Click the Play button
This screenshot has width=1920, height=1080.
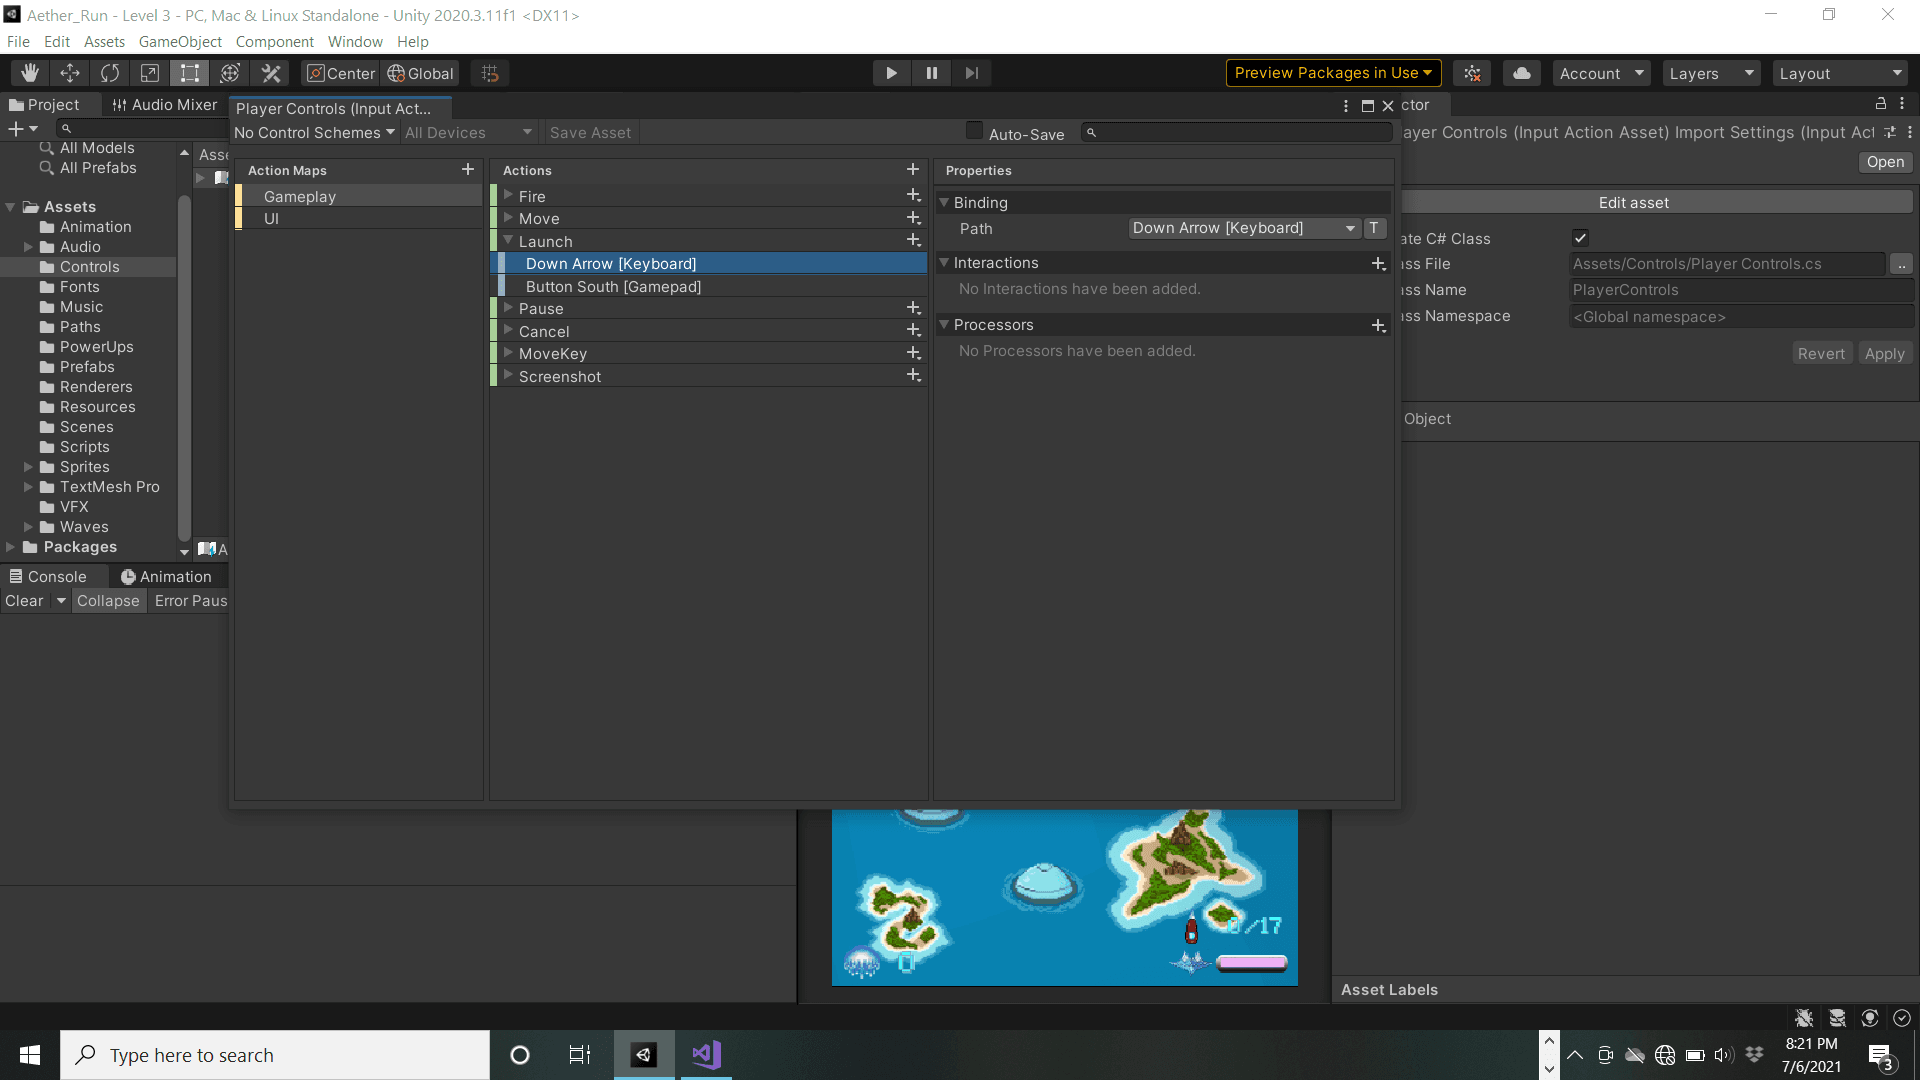pos(891,73)
